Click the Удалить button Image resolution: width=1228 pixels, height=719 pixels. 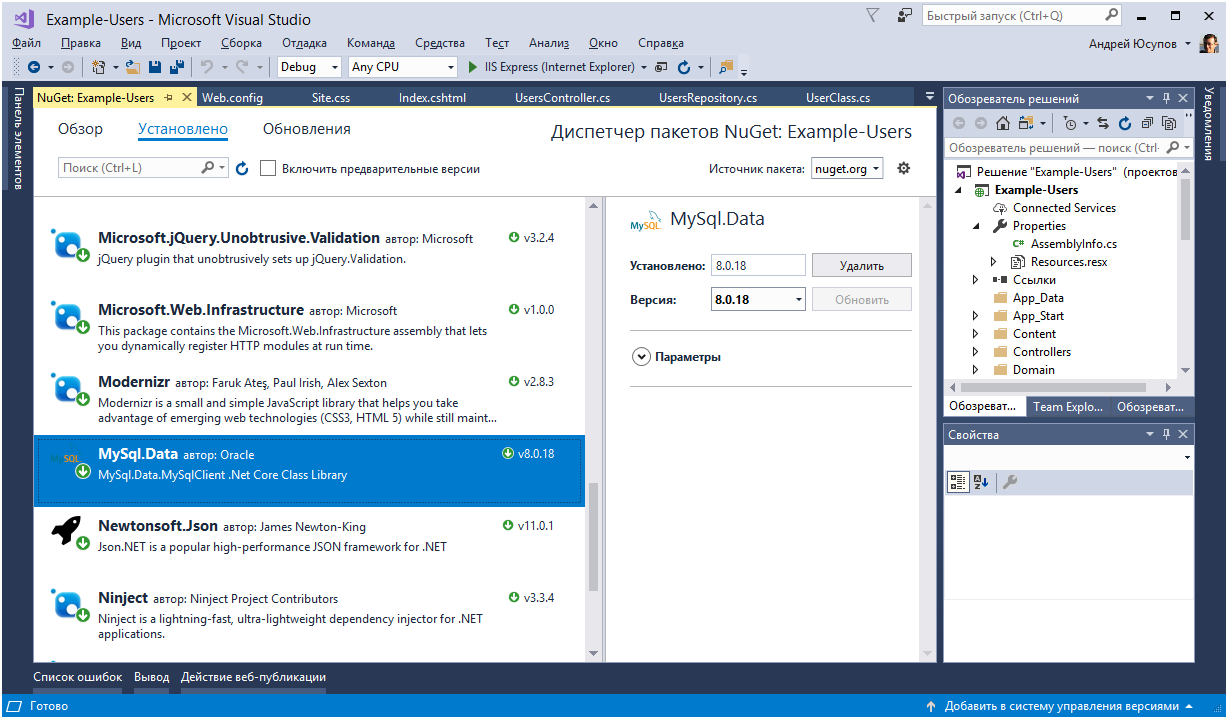[862, 265]
